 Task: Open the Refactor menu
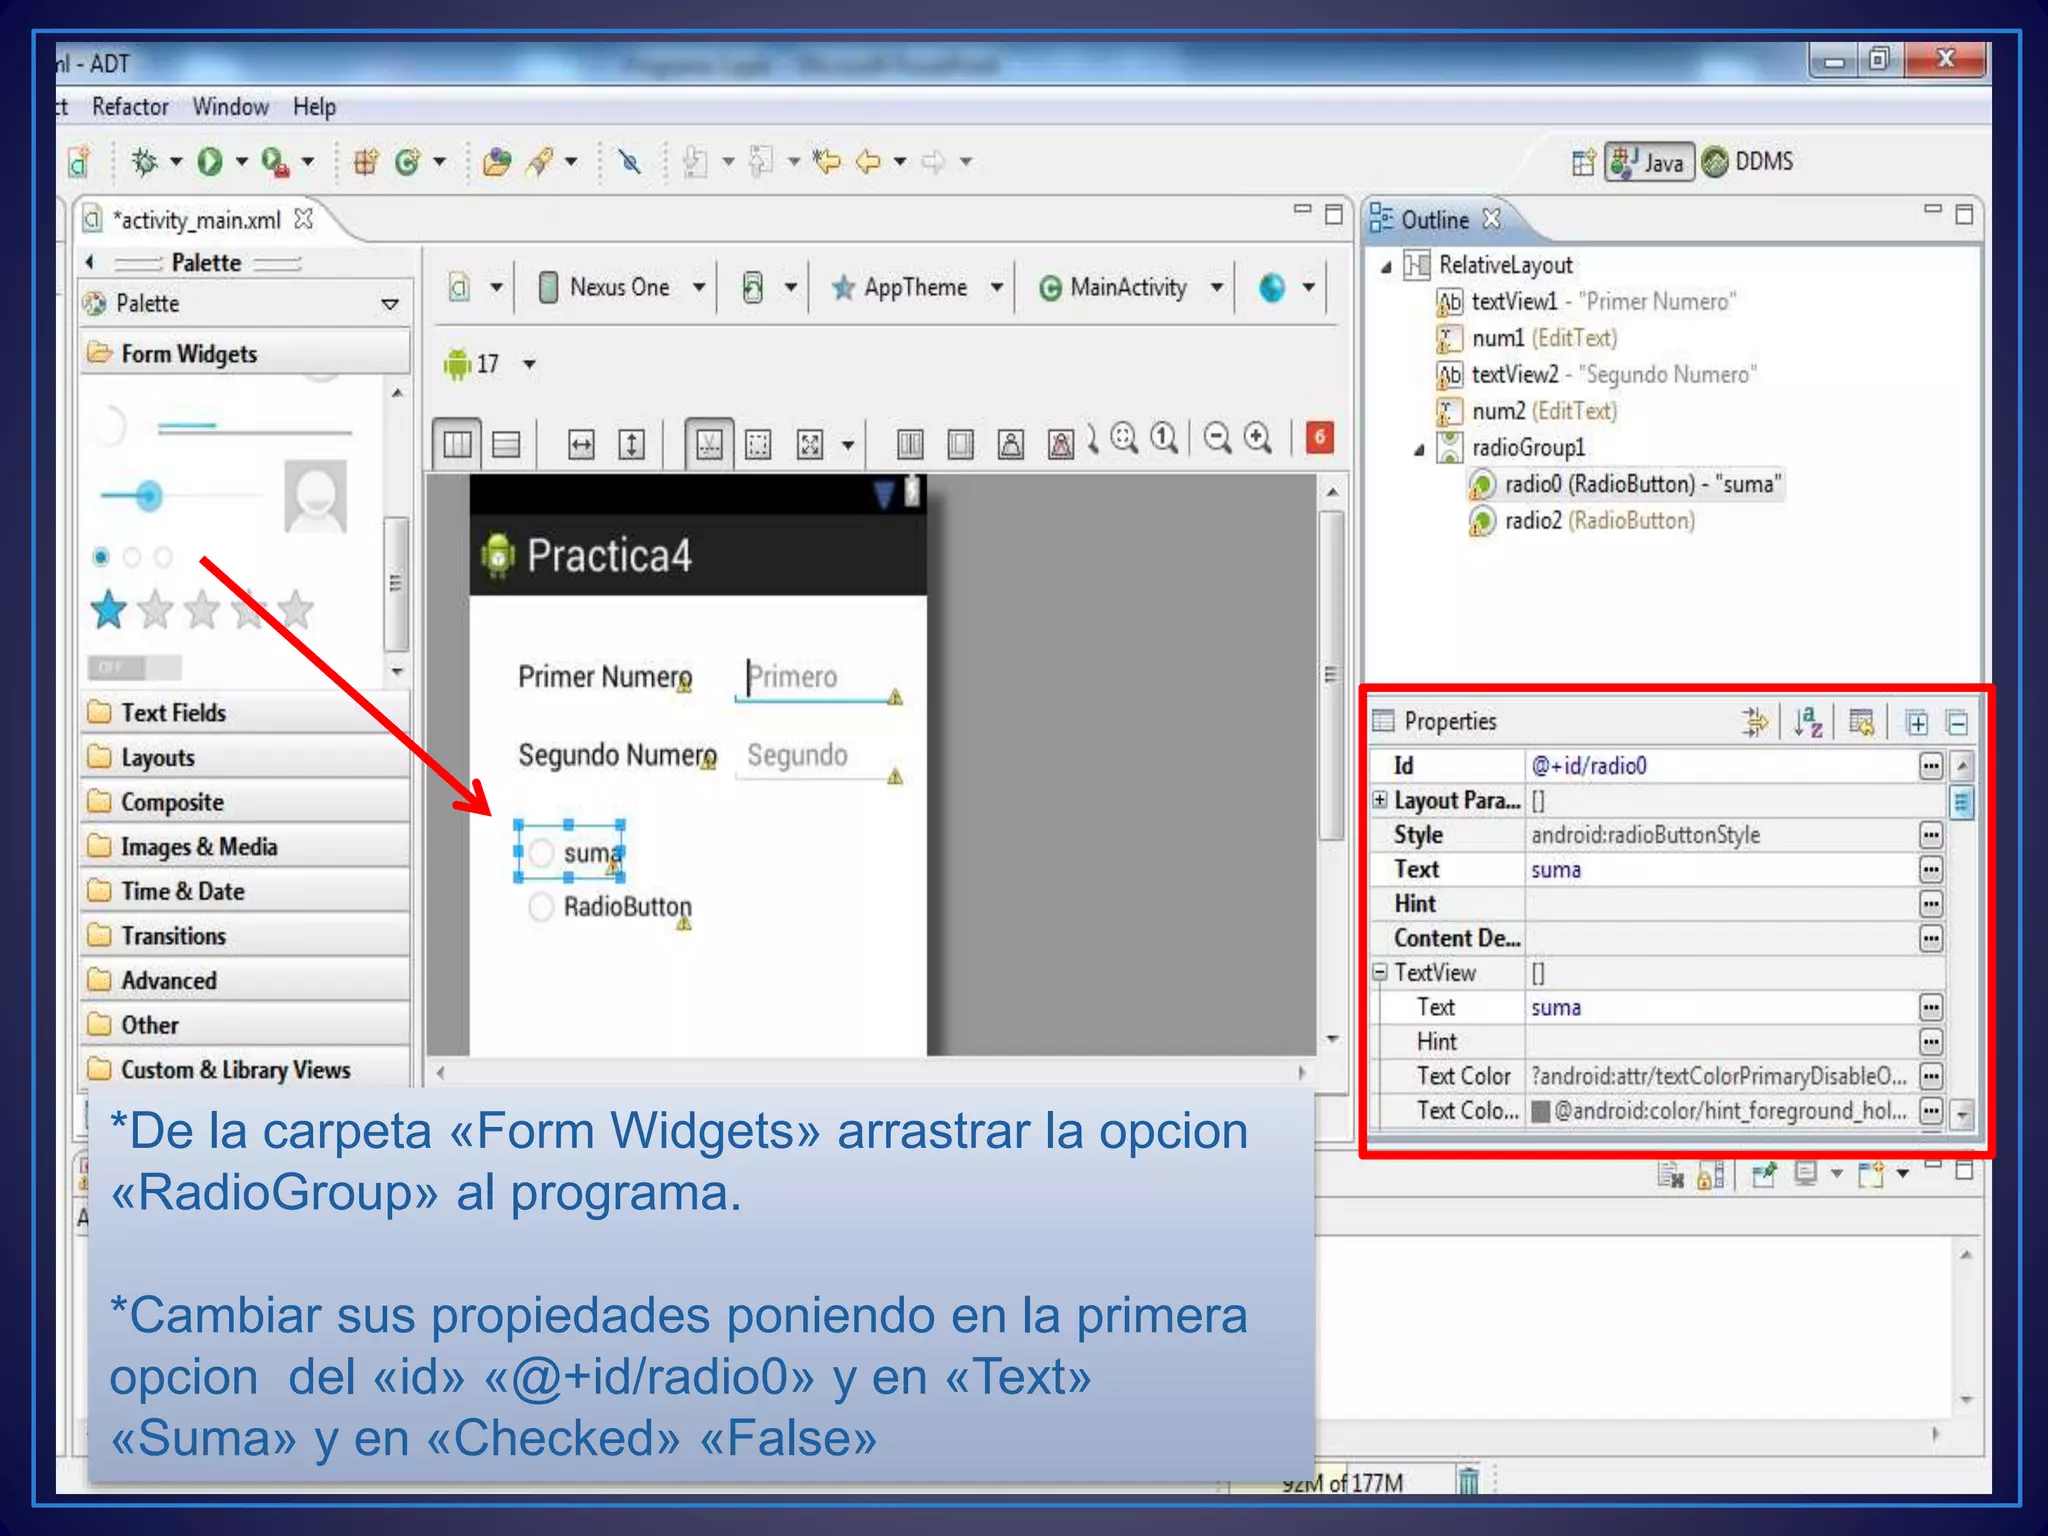[x=130, y=106]
